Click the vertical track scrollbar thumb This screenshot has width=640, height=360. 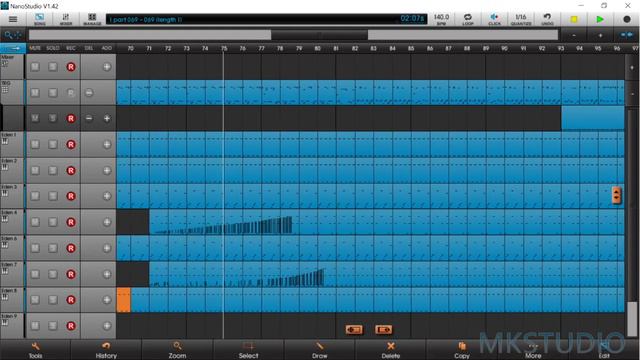(632, 319)
